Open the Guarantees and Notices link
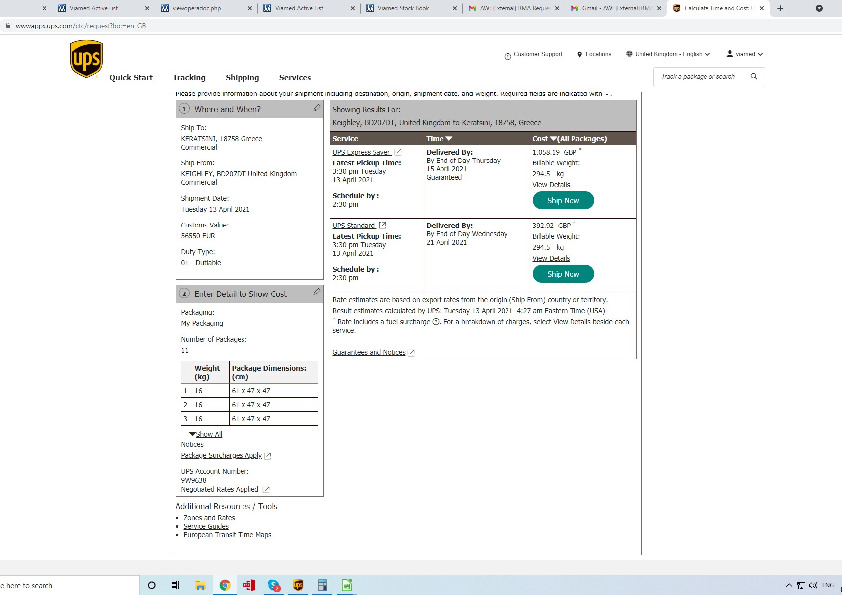The image size is (842, 595). (369, 352)
